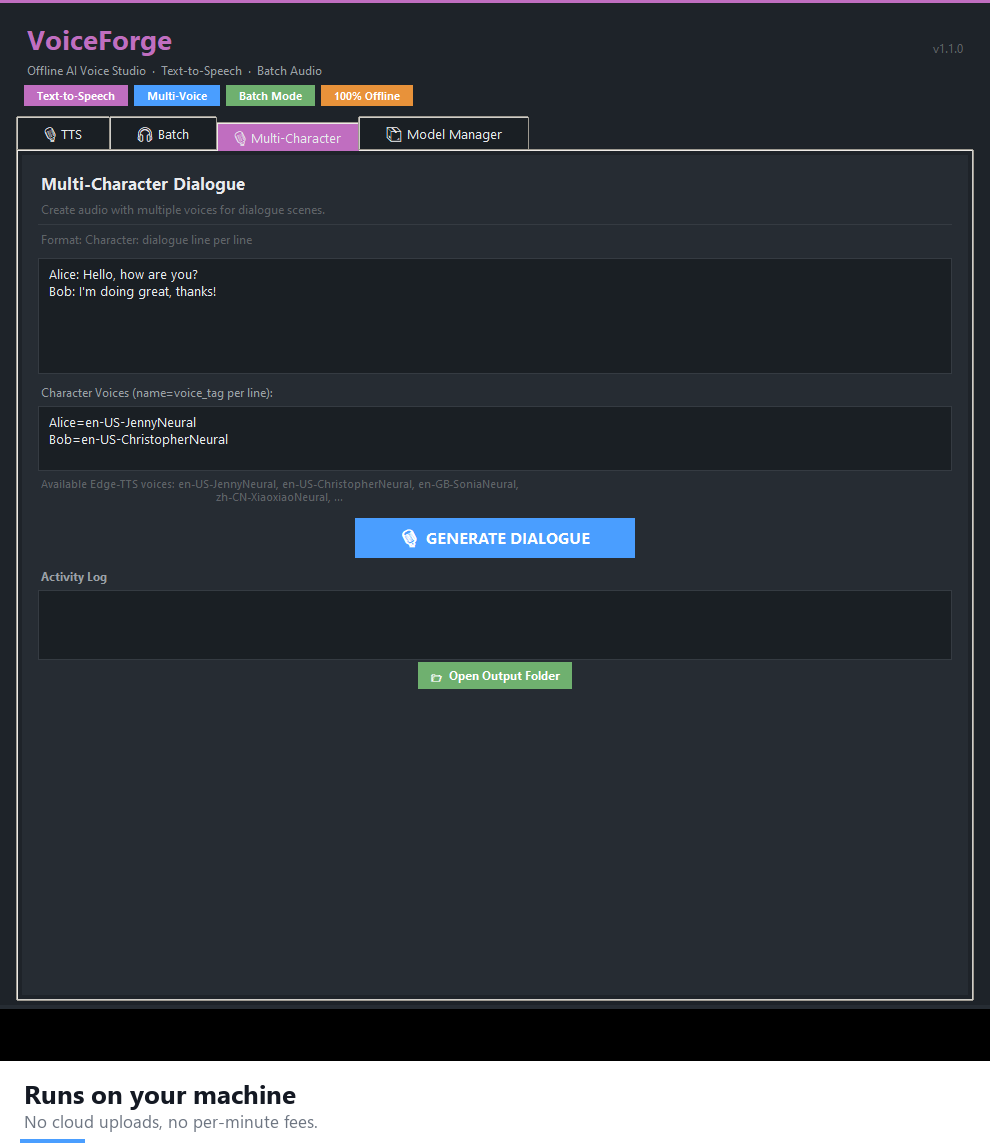Focus the dialogue script text area
This screenshot has height=1145, width=990.
(x=494, y=315)
